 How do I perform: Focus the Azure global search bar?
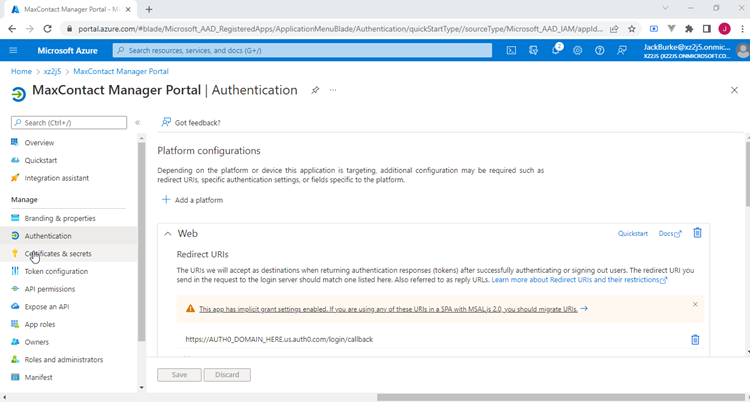pyautogui.click(x=302, y=50)
